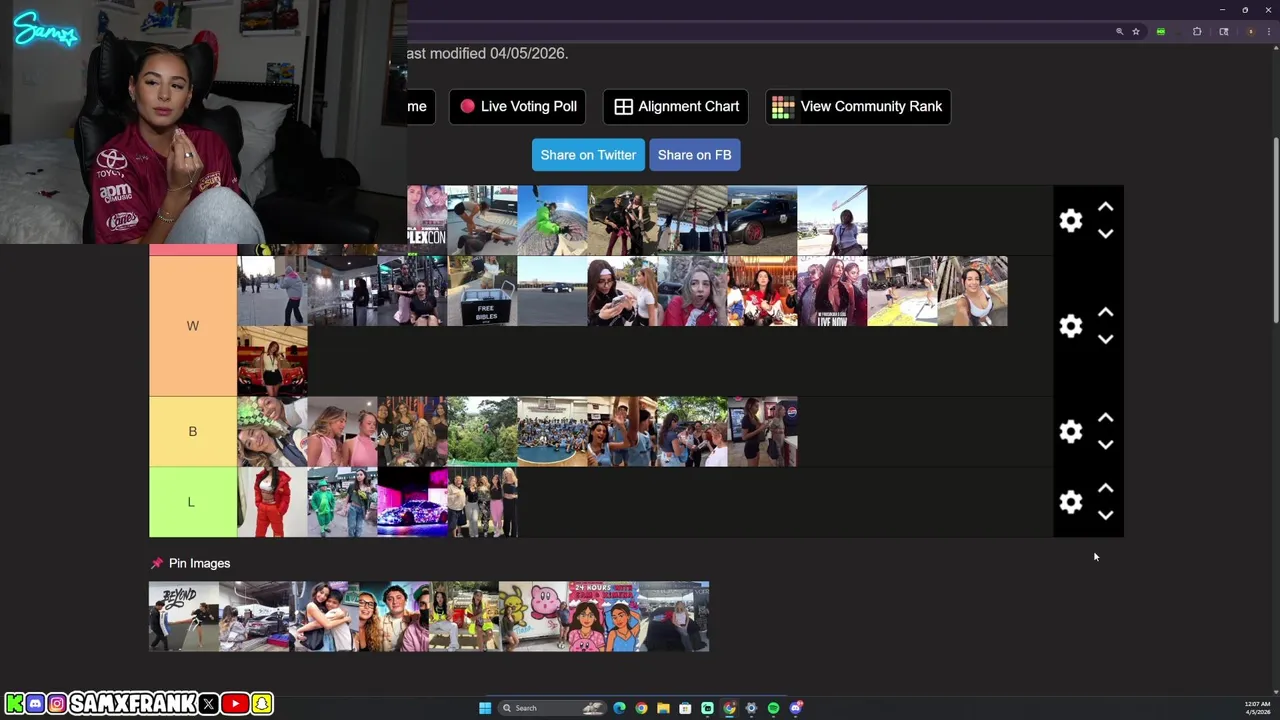
Task: Share tier list on Twitter
Action: (x=588, y=155)
